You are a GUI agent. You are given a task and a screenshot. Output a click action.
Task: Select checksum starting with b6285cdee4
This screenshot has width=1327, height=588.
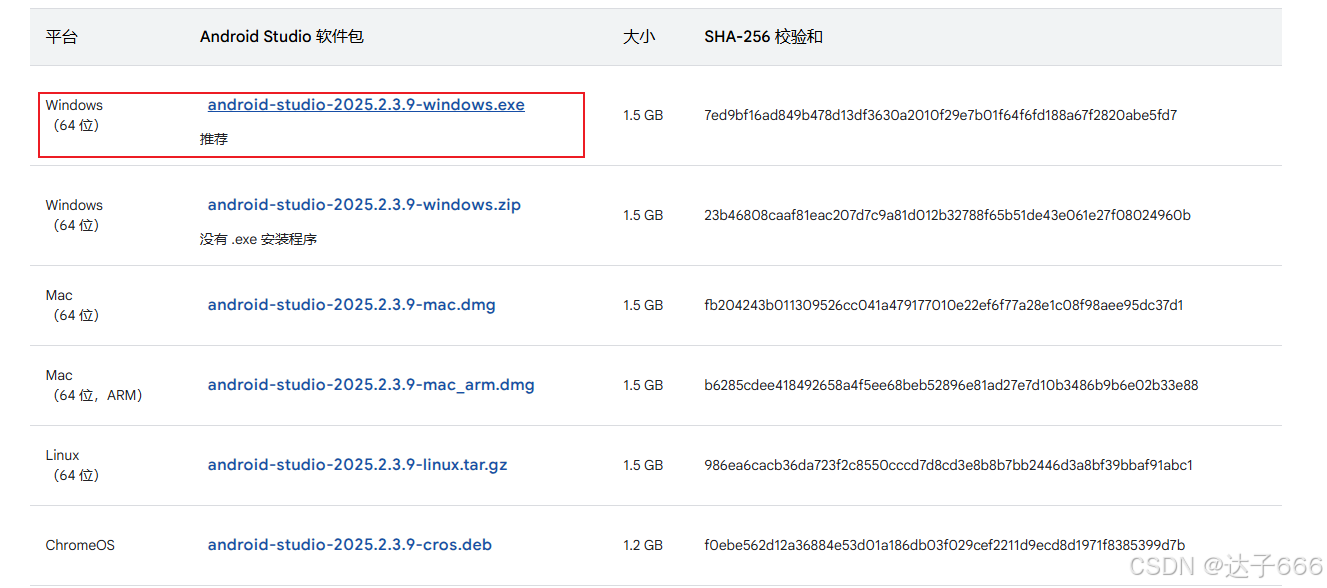952,385
